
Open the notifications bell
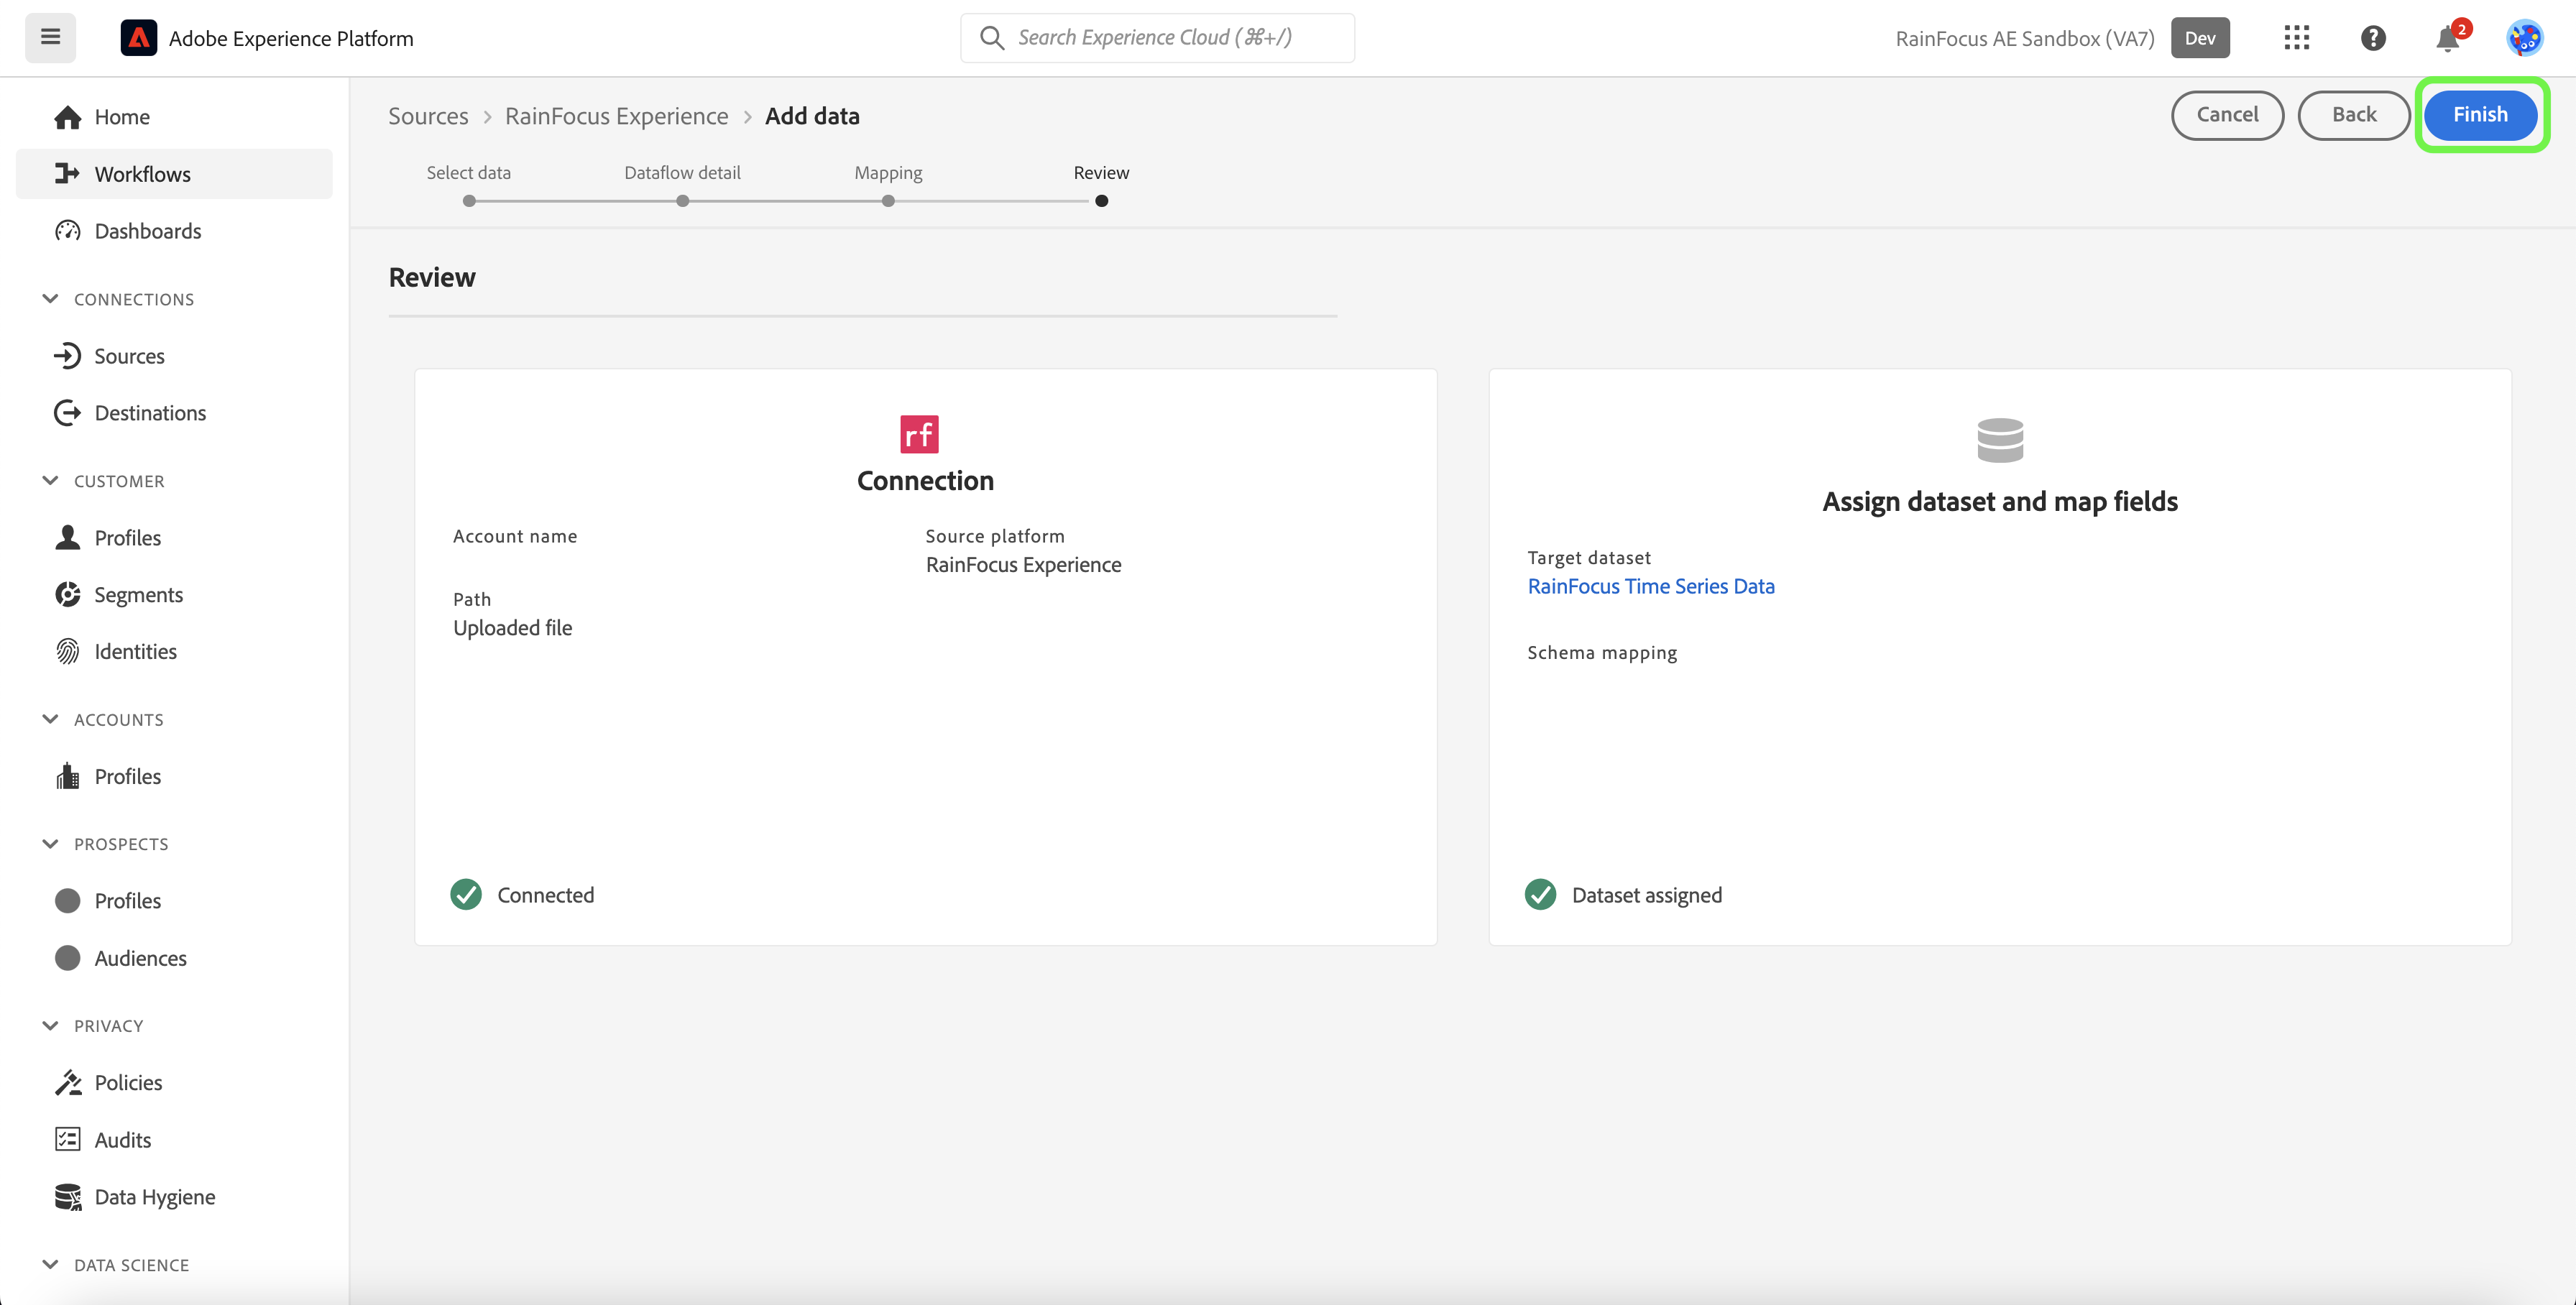coord(2447,39)
